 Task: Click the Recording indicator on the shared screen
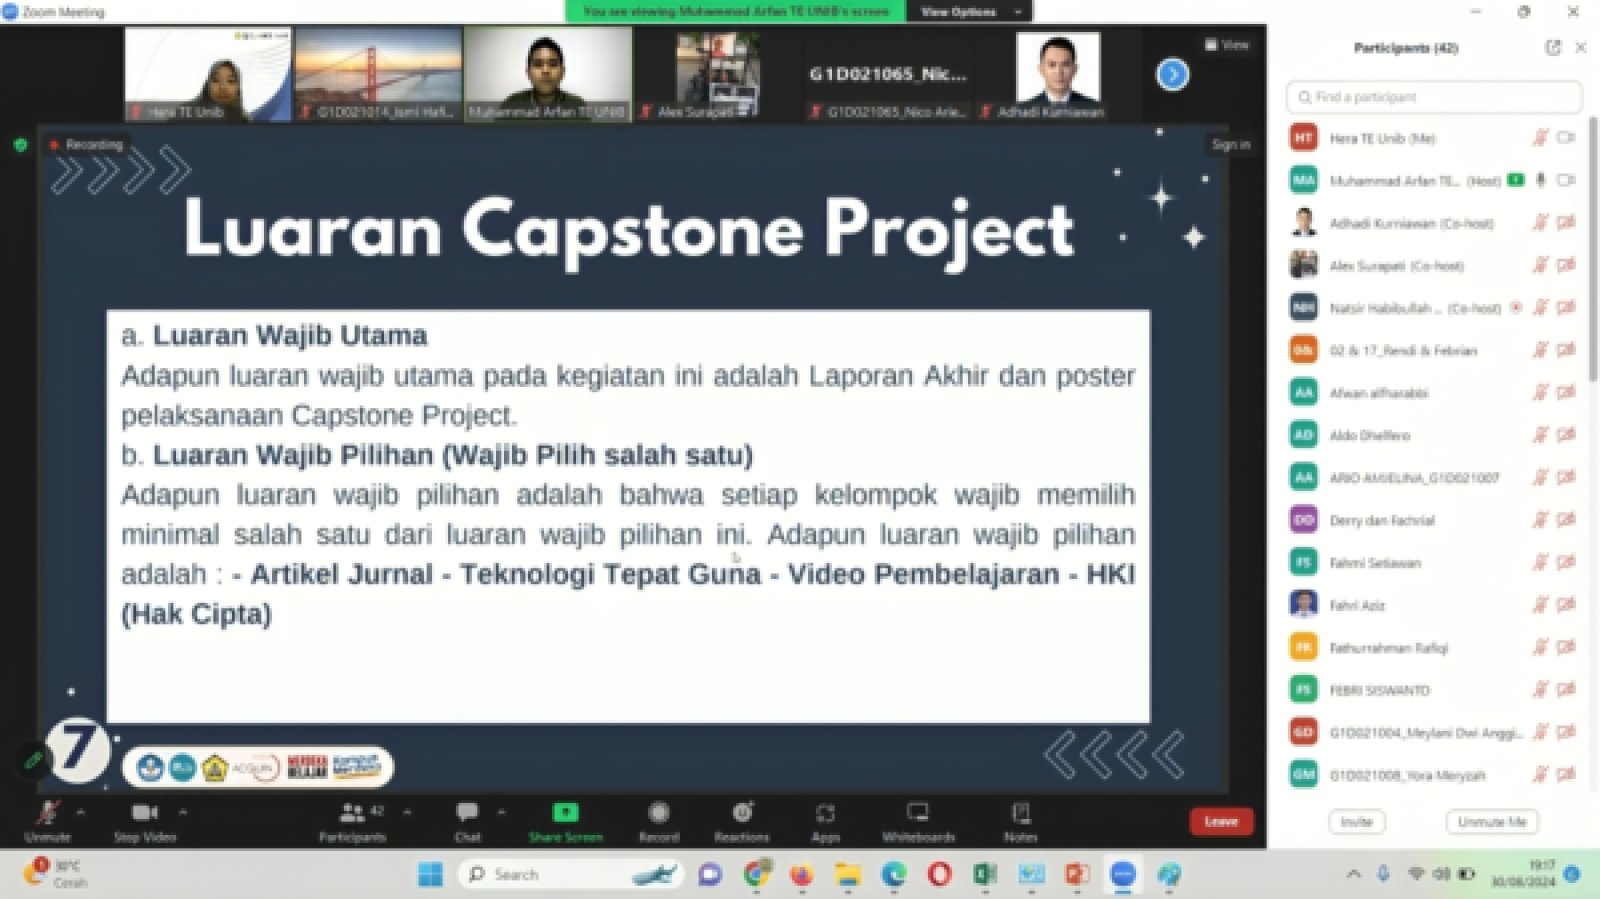86,145
